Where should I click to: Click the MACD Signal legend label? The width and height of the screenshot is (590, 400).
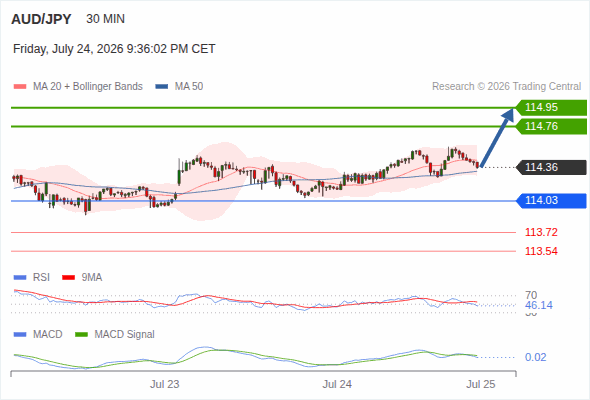coord(125,335)
